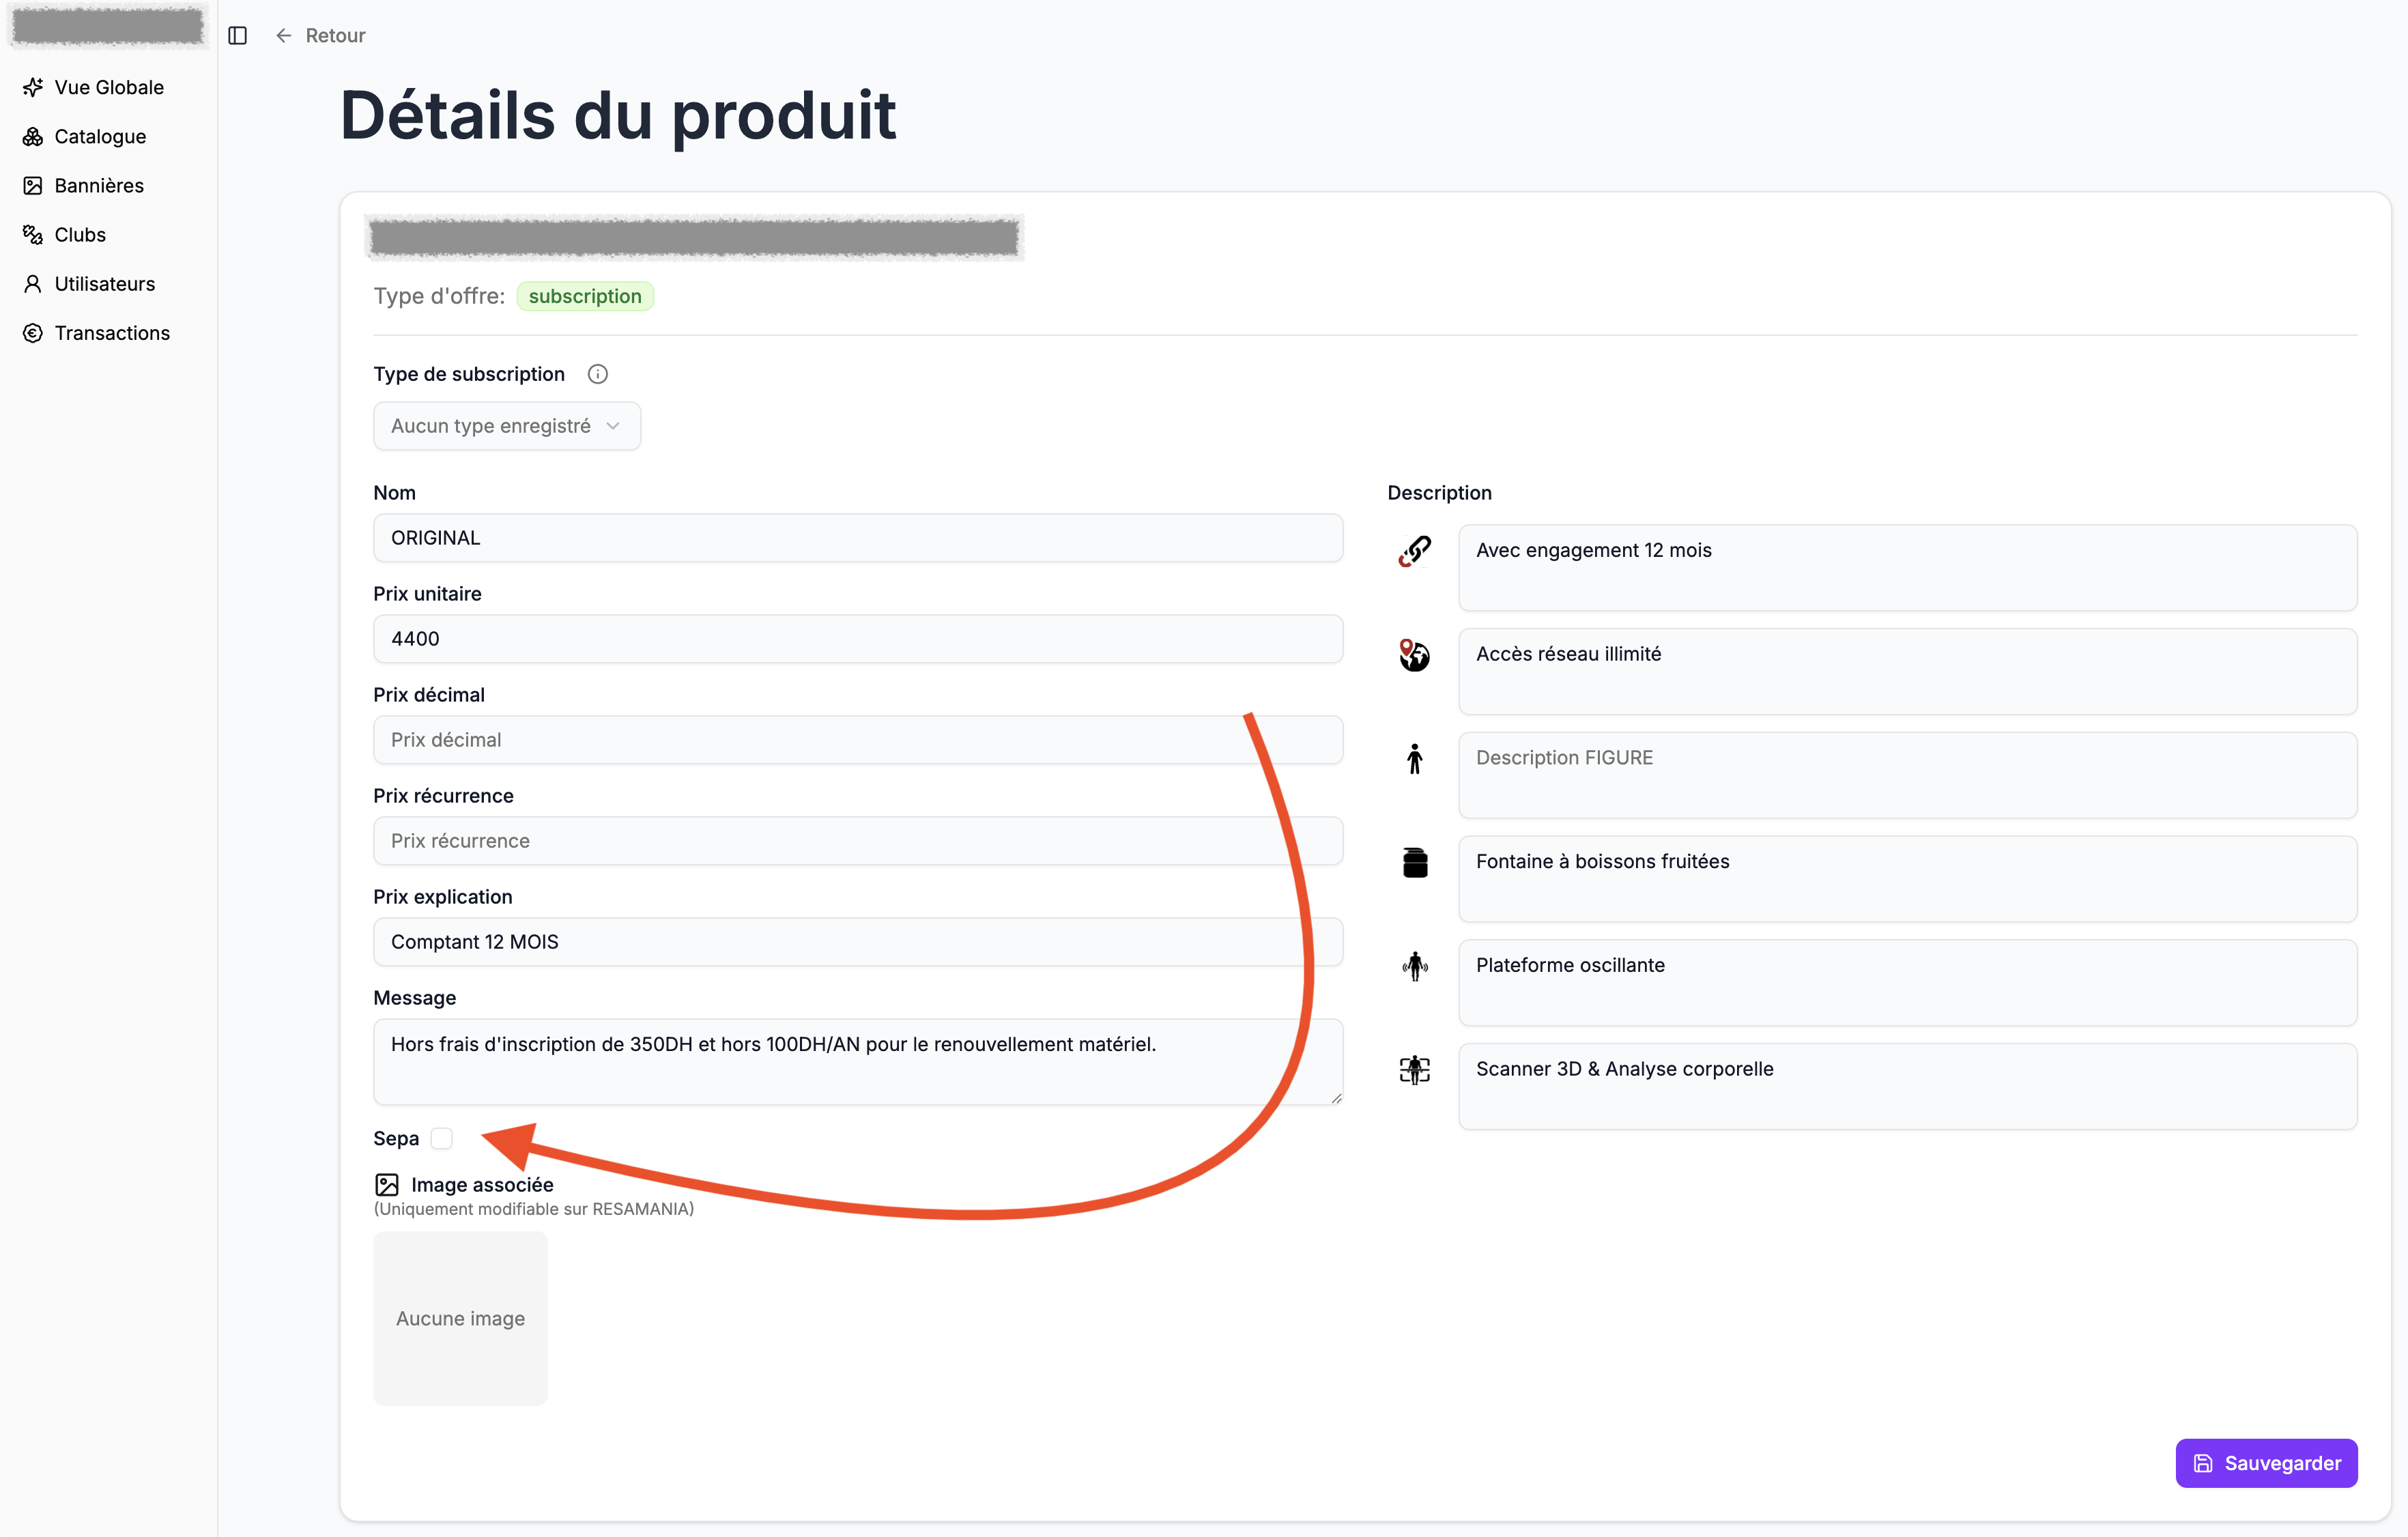The image size is (2408, 1537).
Task: Toggle the sidebar panel icon
Action: coord(237,35)
